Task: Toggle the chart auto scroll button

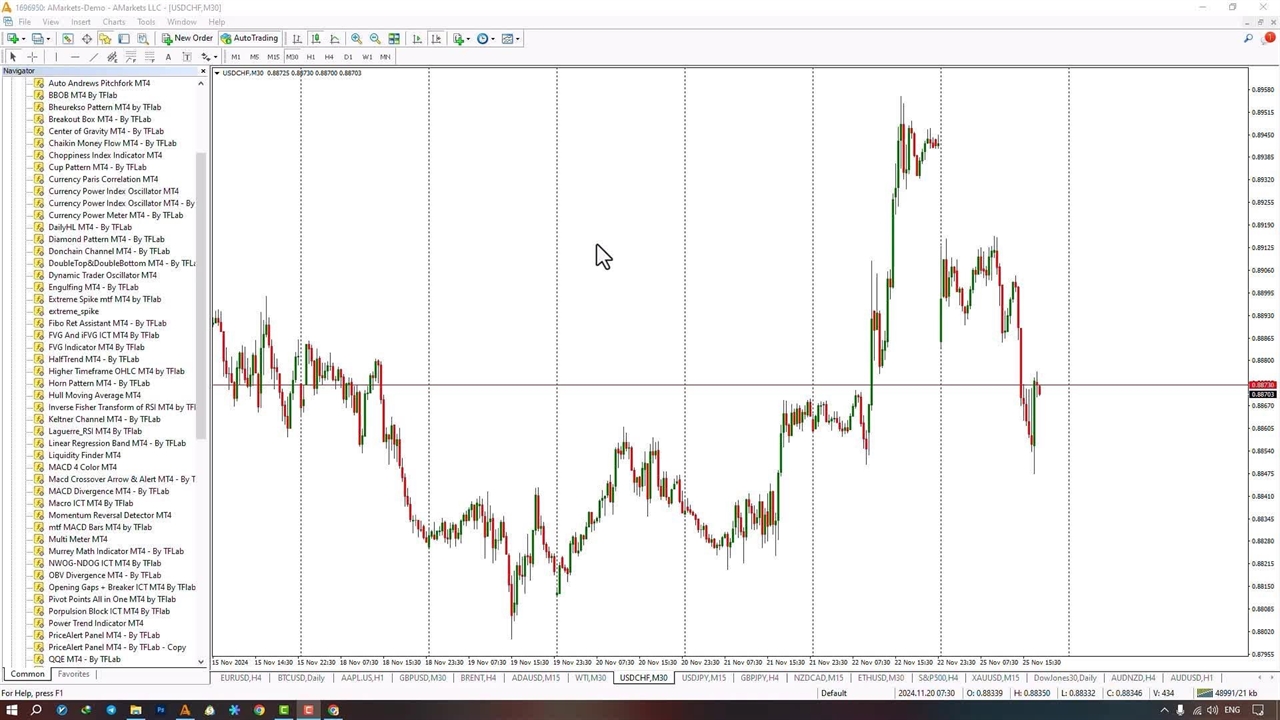Action: click(x=417, y=39)
